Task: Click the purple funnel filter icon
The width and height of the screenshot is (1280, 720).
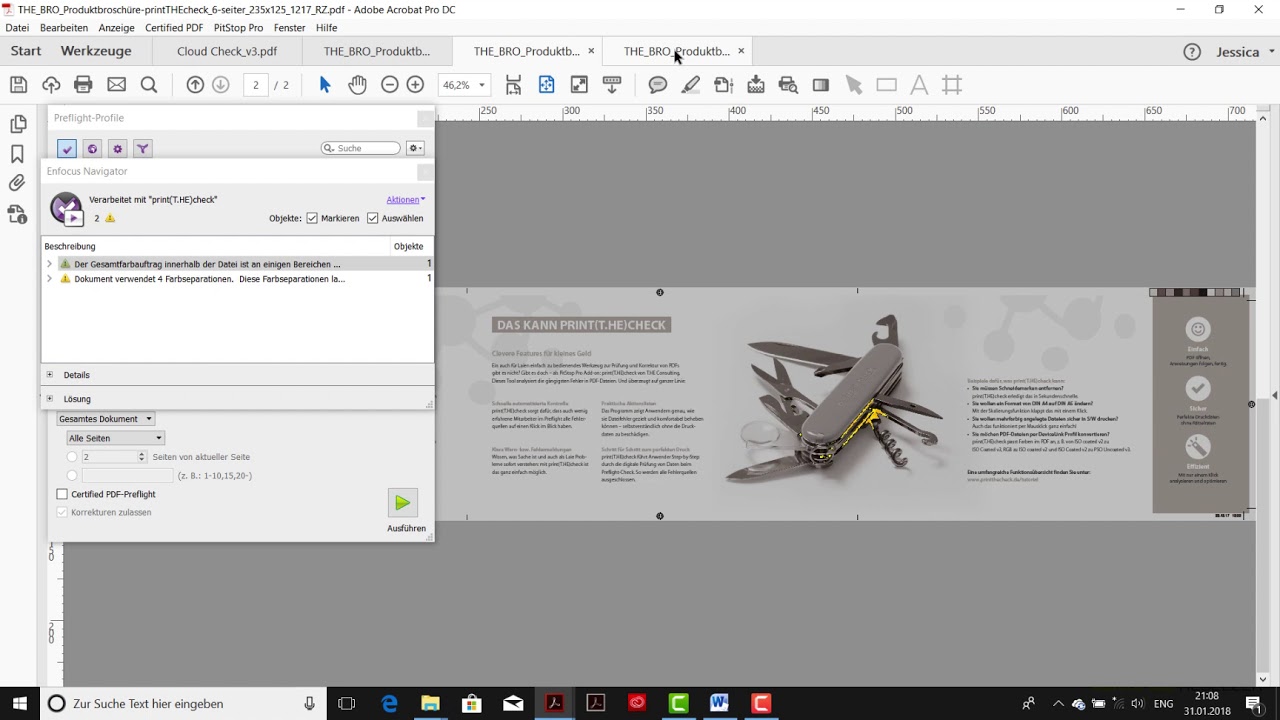Action: [x=143, y=149]
